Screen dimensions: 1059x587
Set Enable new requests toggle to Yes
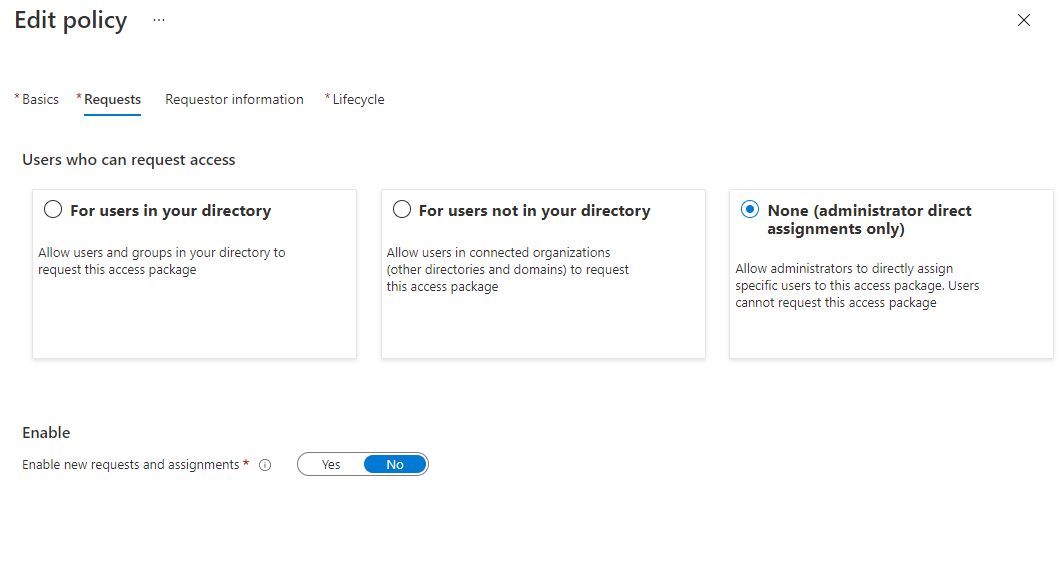pyautogui.click(x=331, y=464)
